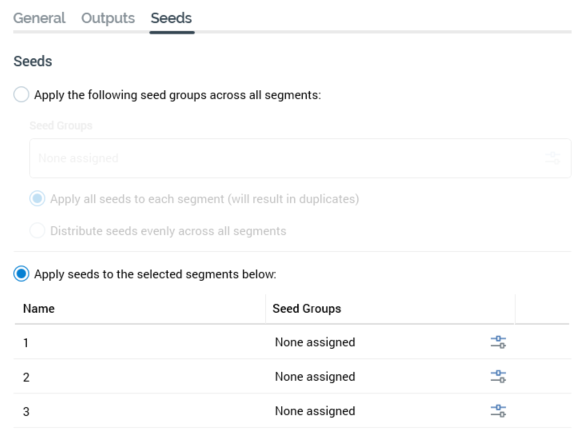Image resolution: width=581 pixels, height=442 pixels.
Task: Switch to the Outputs tab
Action: click(108, 18)
